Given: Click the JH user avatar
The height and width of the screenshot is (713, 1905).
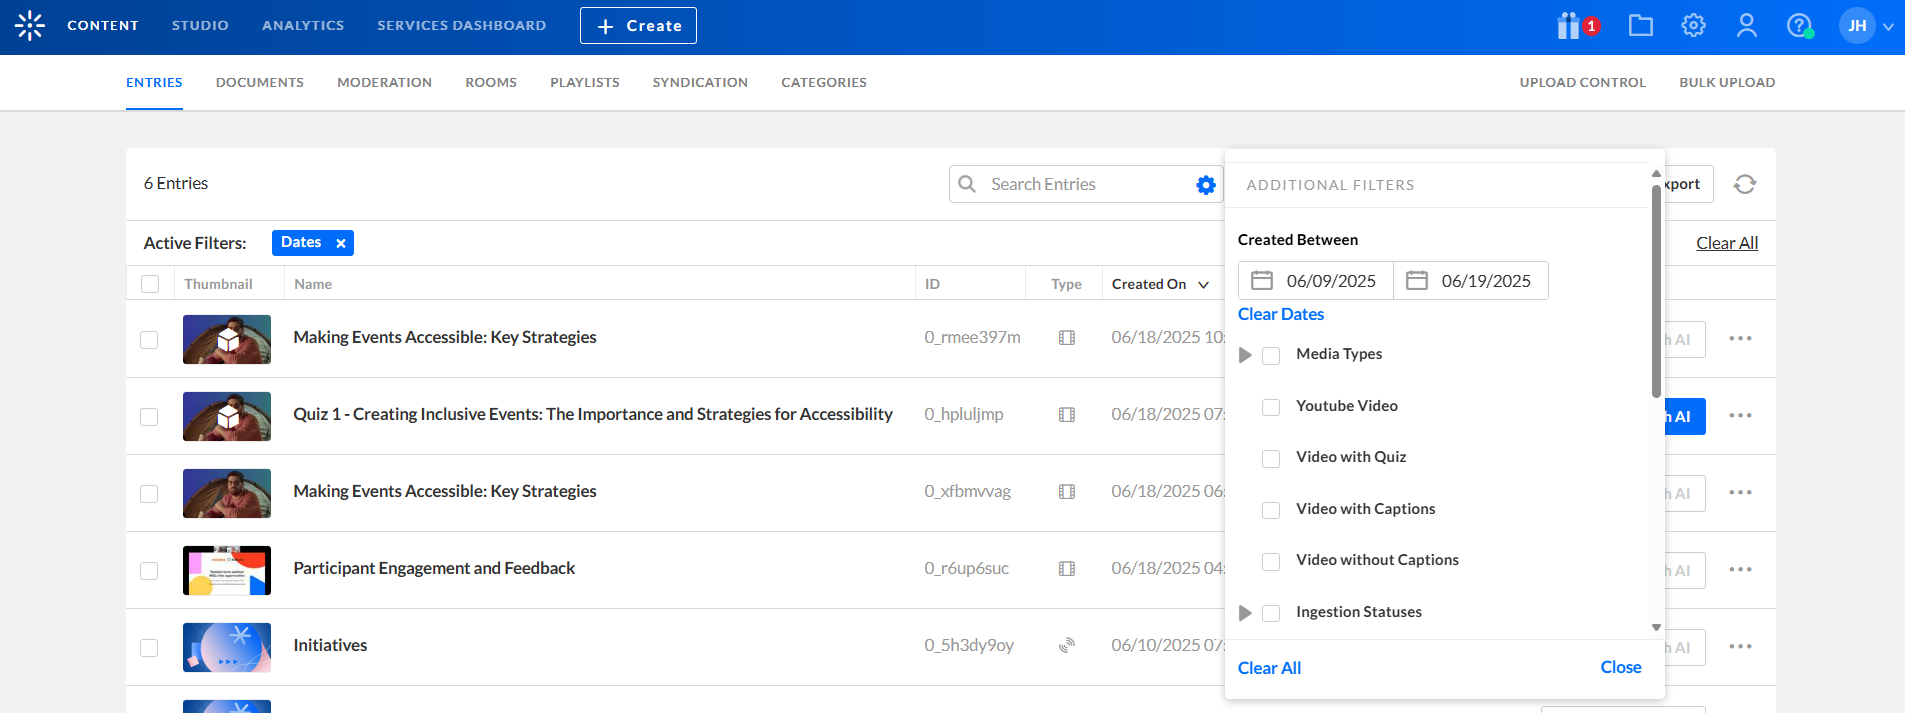Looking at the screenshot, I should 1857,26.
